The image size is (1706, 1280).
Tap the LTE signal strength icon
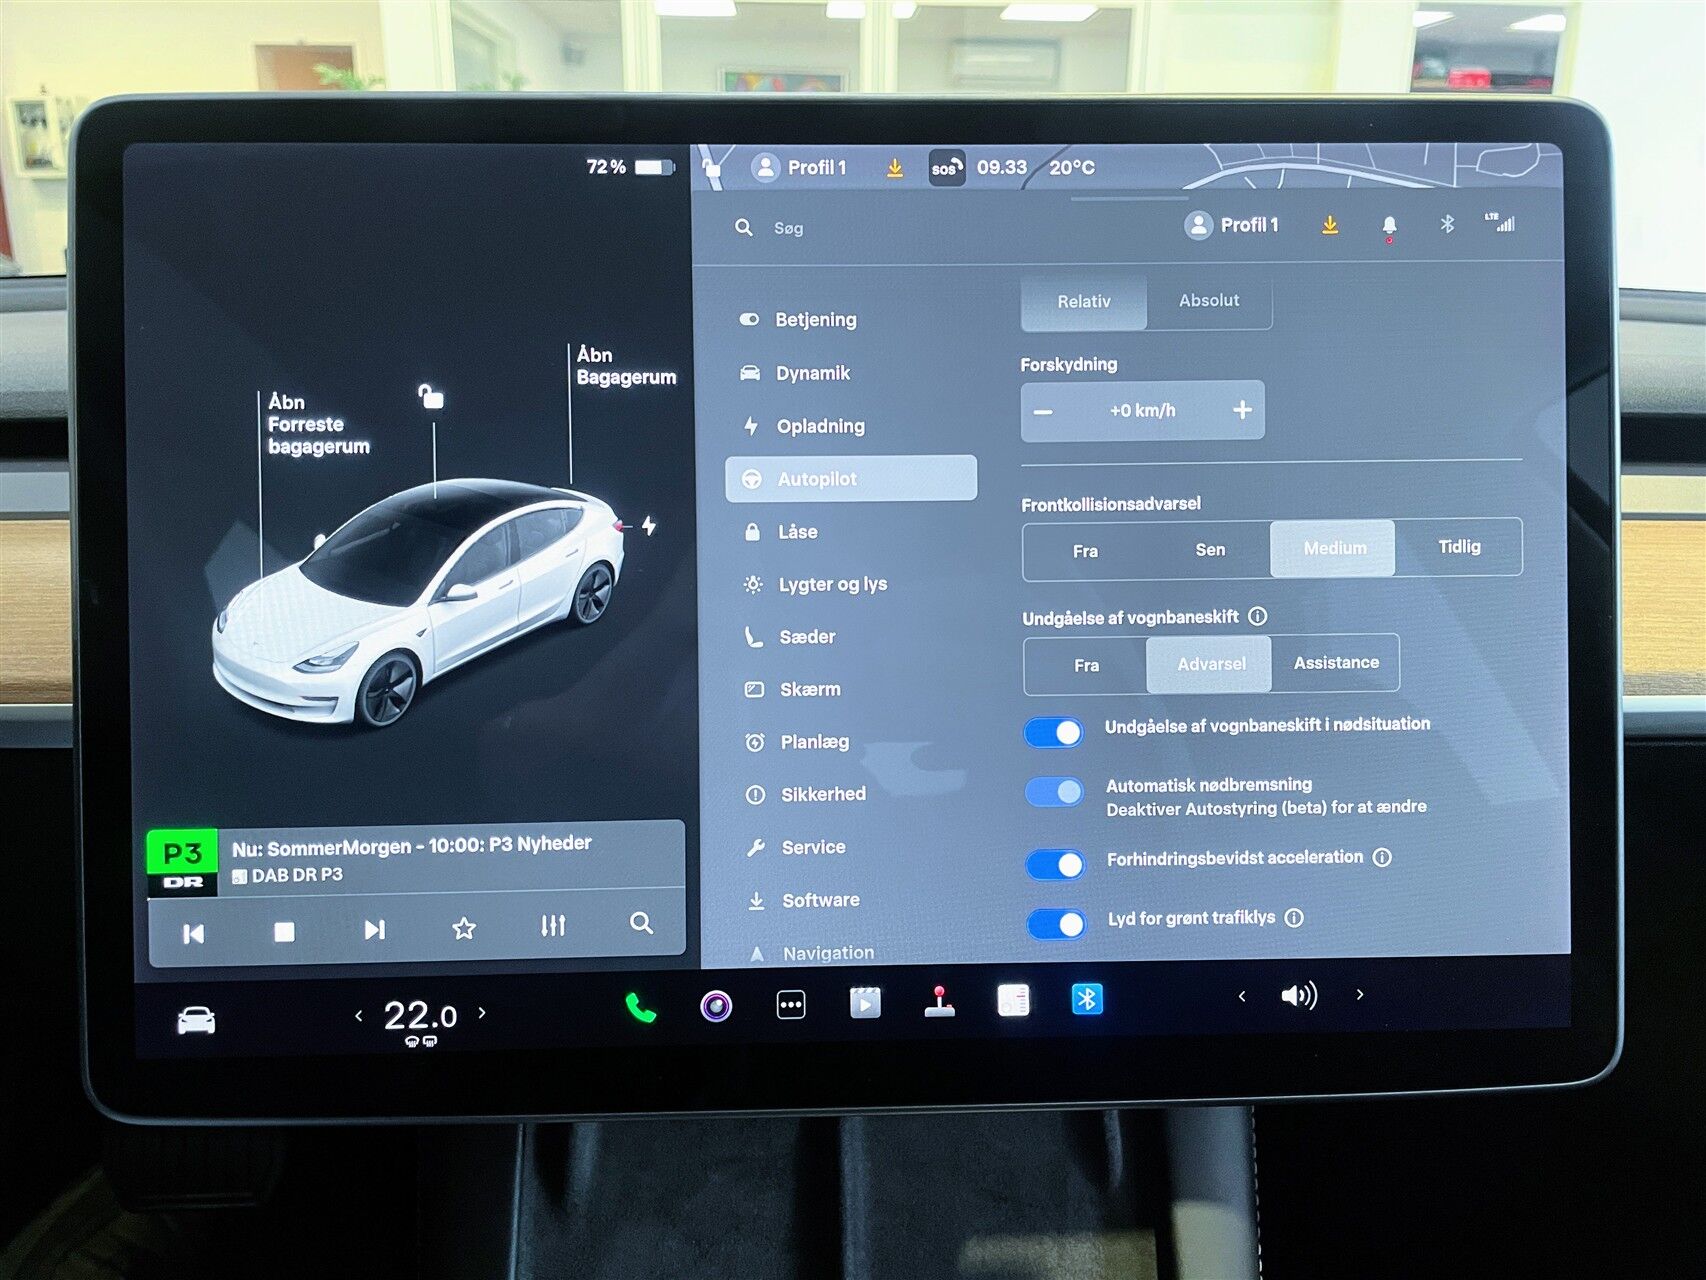pos(1499,222)
